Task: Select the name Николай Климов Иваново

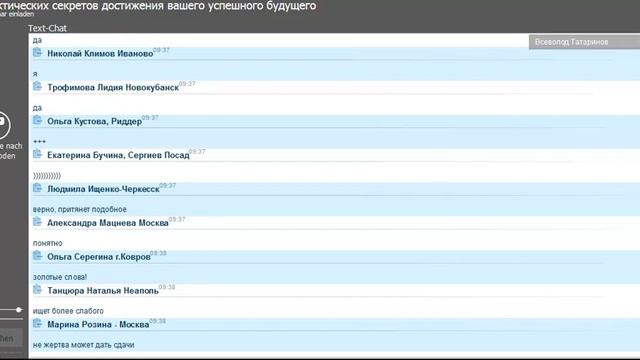Action: [100, 53]
